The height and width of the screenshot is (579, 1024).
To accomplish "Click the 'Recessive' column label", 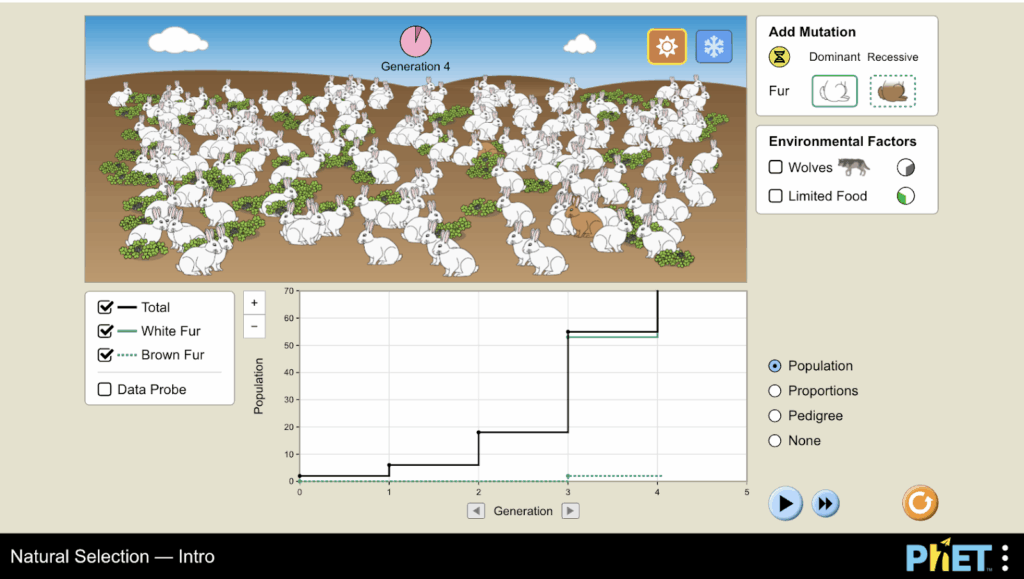I will 893,57.
